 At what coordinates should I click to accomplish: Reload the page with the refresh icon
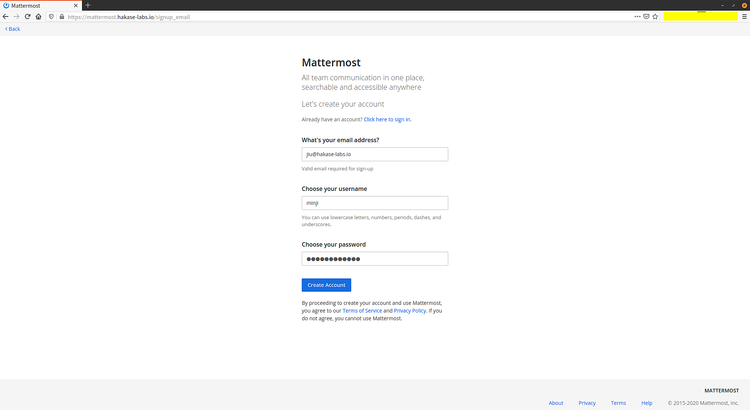click(27, 17)
